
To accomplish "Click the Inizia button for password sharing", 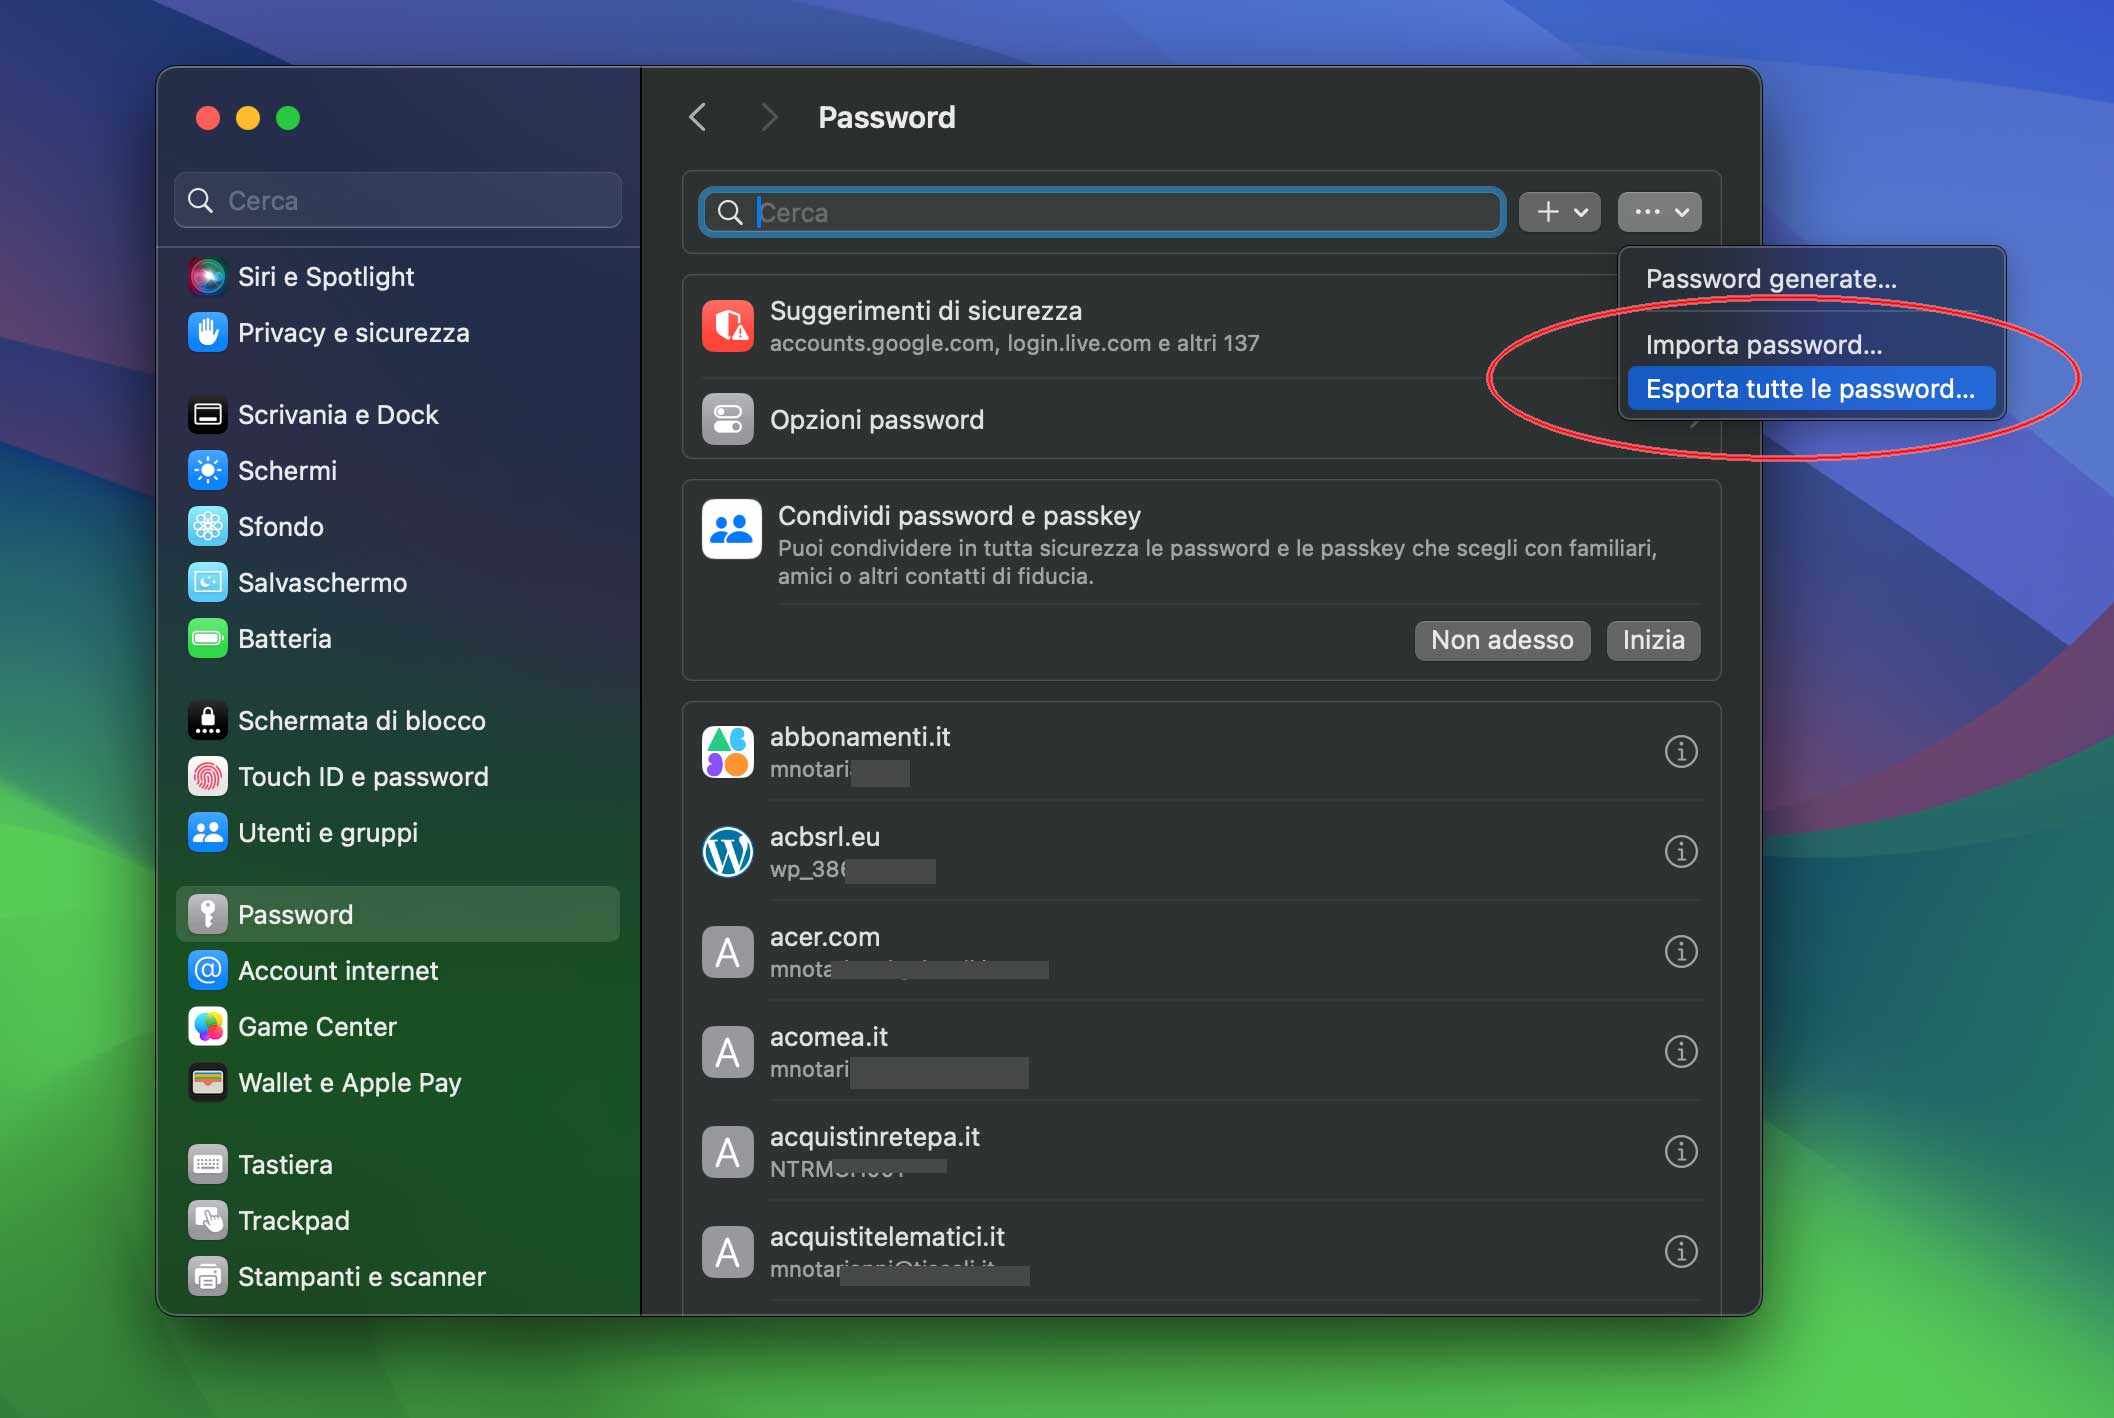I will click(1652, 640).
